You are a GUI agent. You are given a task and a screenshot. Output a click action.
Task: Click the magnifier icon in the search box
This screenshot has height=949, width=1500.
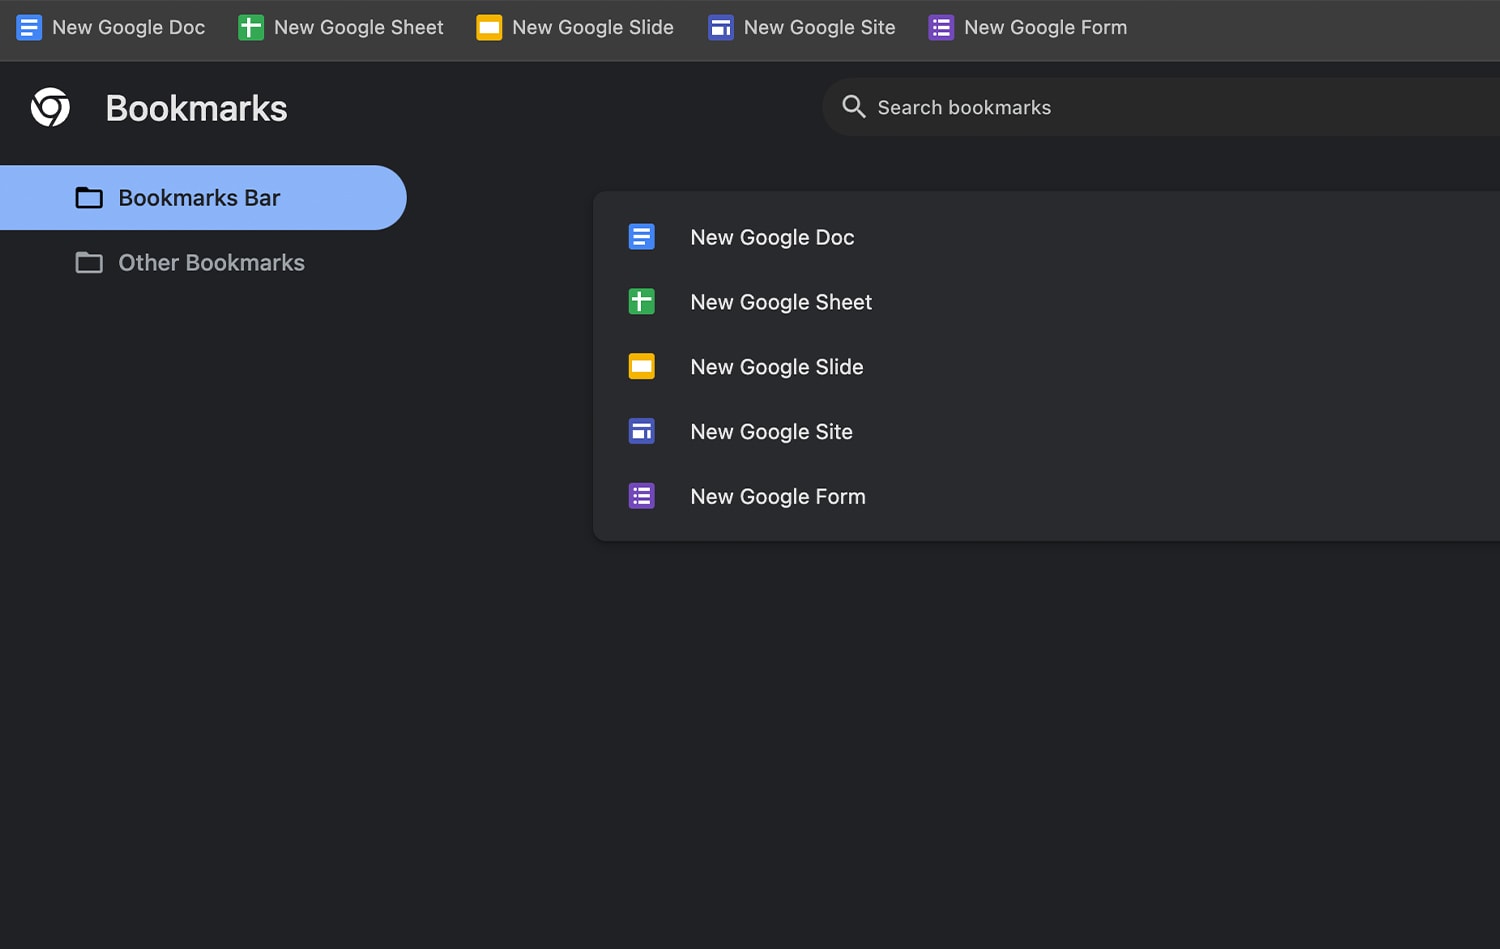[853, 106]
